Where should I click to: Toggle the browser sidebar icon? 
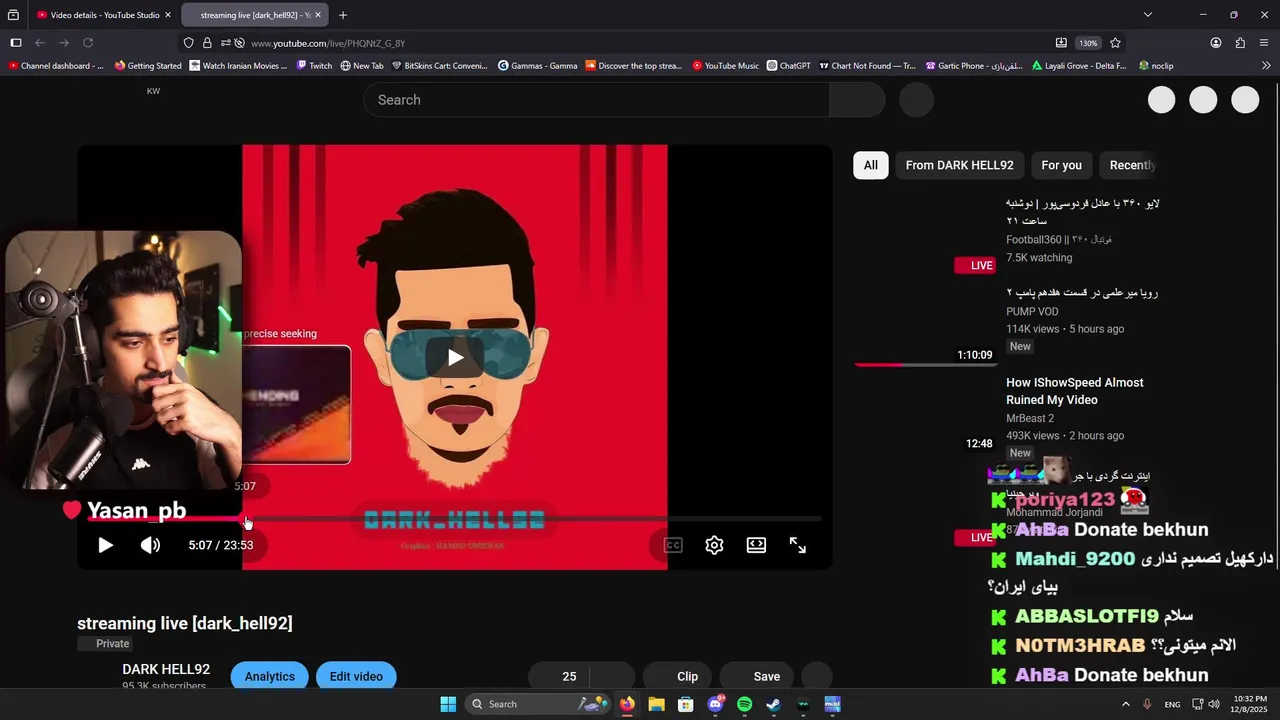[16, 43]
